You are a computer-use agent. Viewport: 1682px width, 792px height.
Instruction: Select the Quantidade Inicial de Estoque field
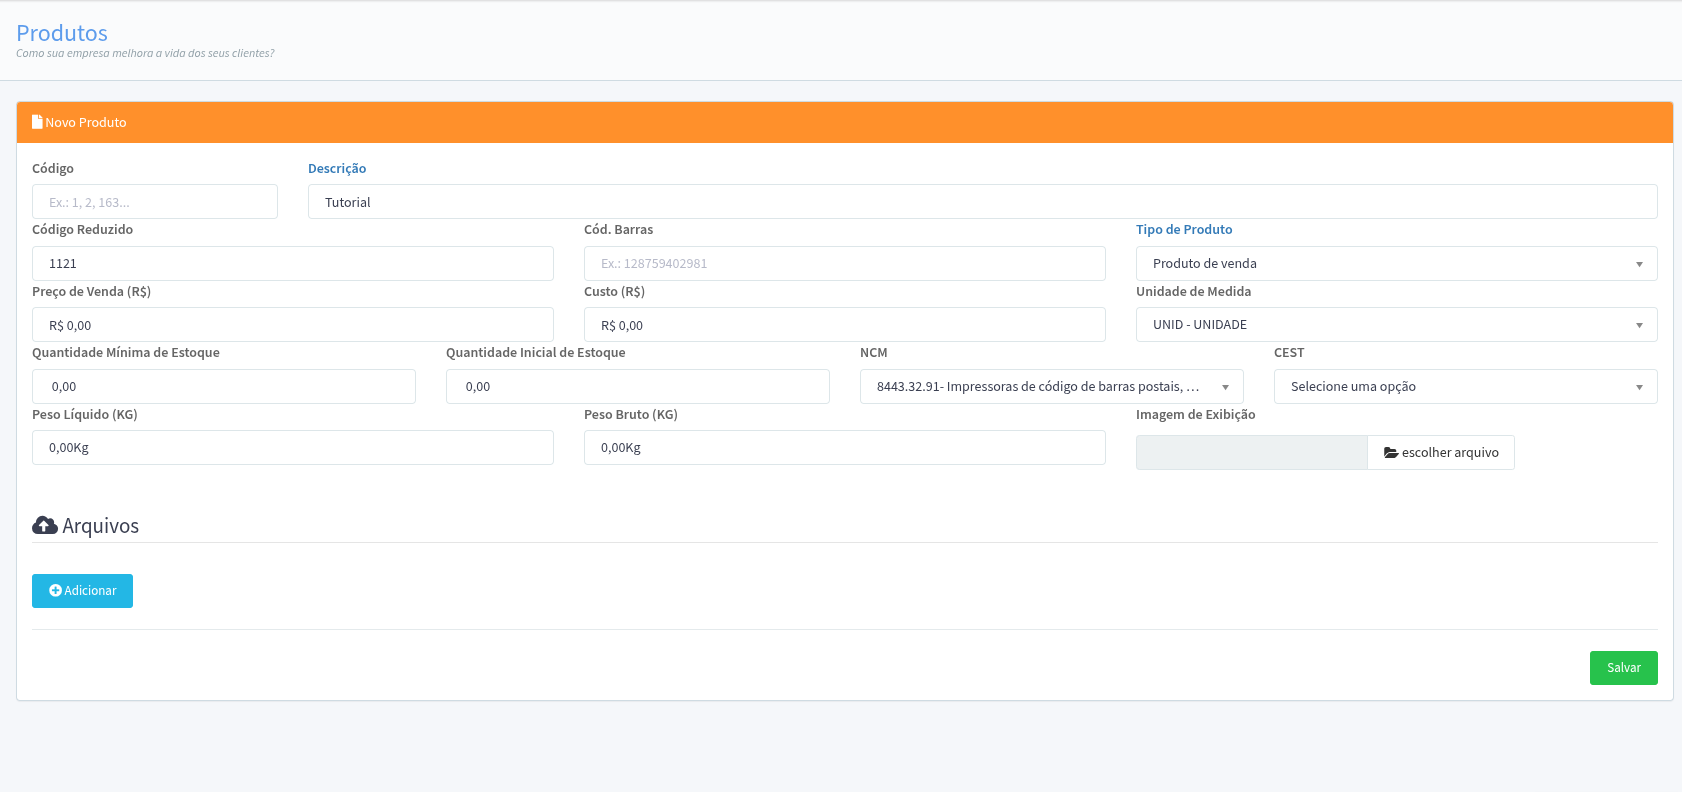[x=637, y=387]
